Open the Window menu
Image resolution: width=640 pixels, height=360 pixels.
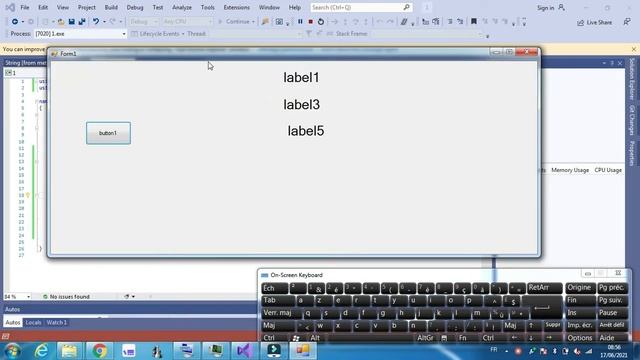tap(269, 7)
